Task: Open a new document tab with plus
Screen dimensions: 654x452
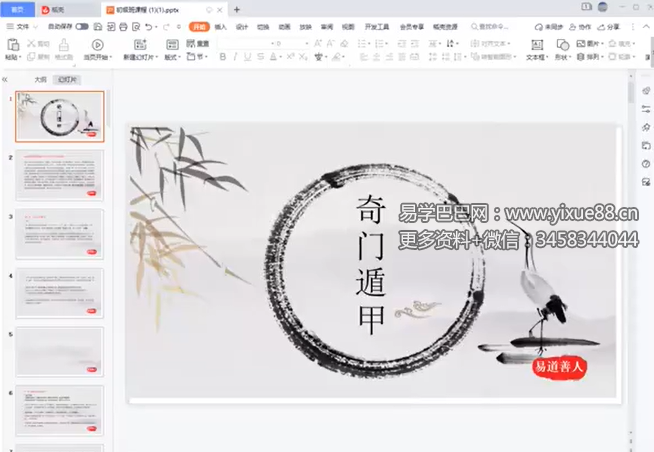Action: [236, 9]
